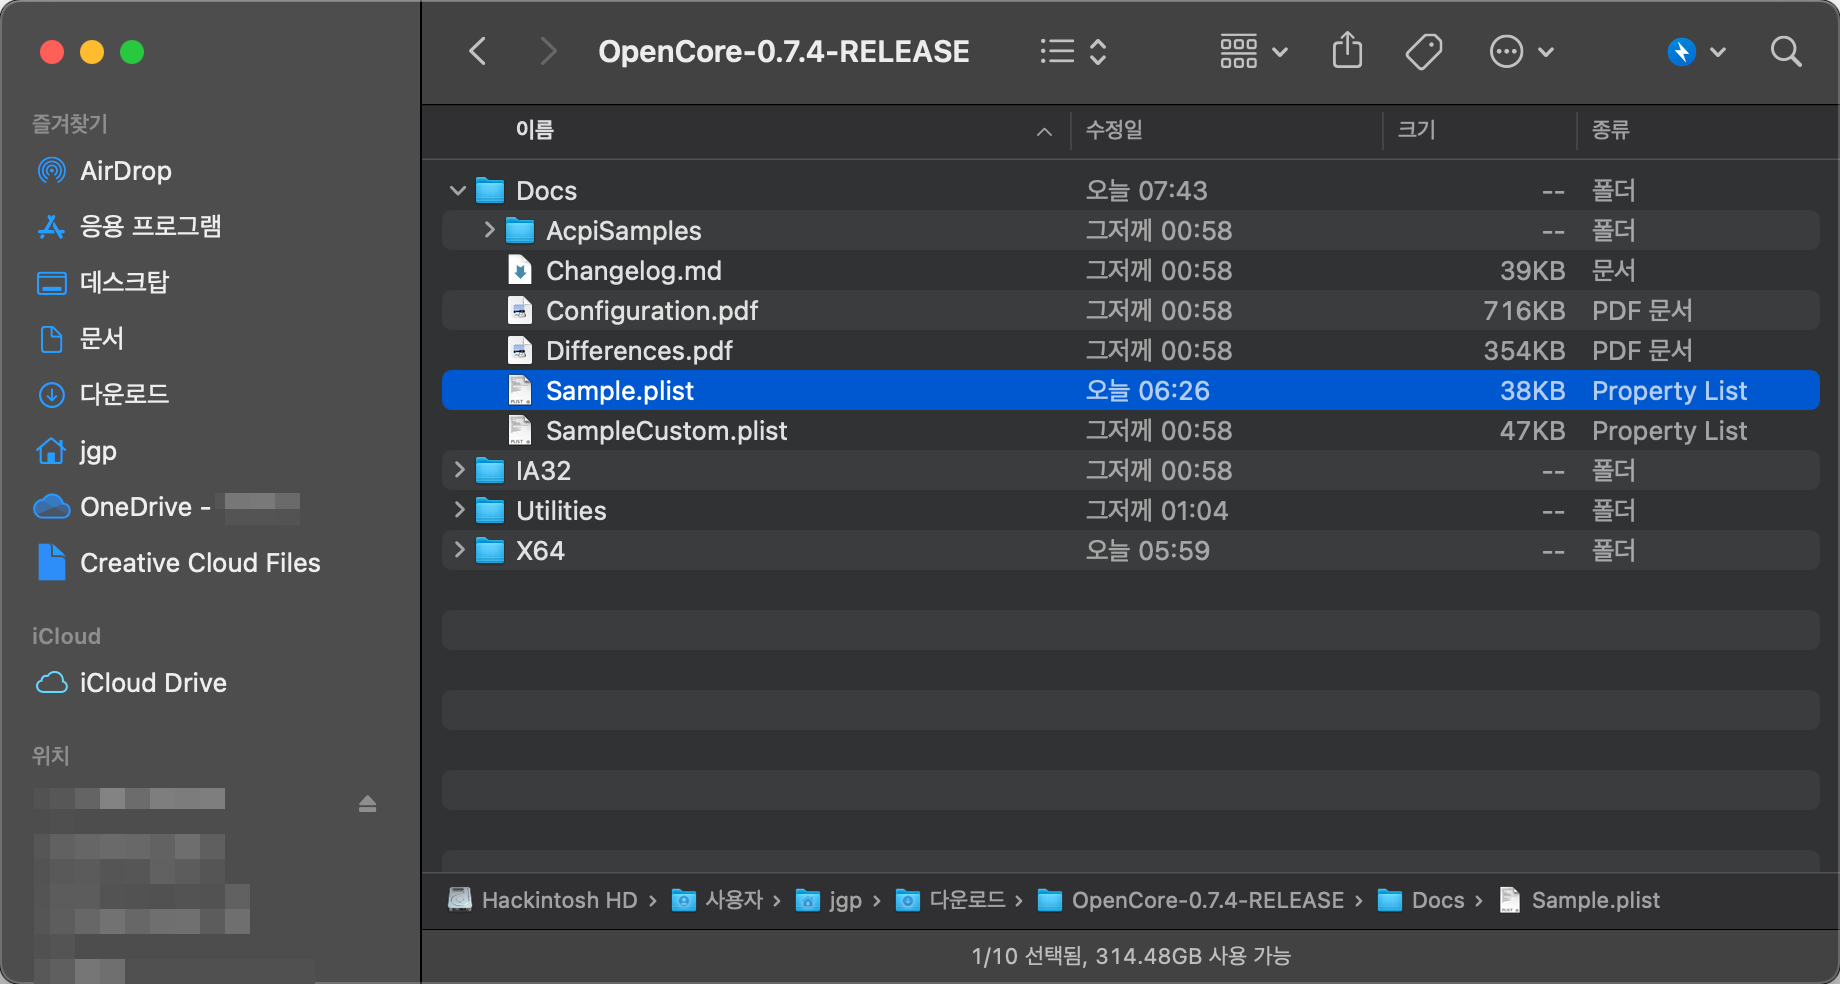Open AirDrop in the sidebar
The image size is (1840, 984).
(x=126, y=171)
